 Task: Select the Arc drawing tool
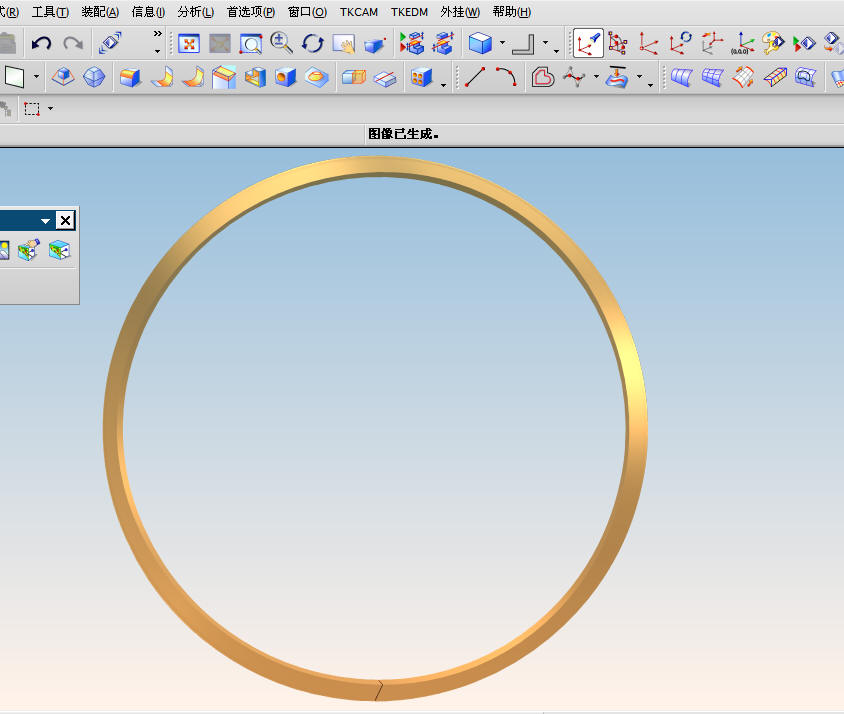pos(507,77)
